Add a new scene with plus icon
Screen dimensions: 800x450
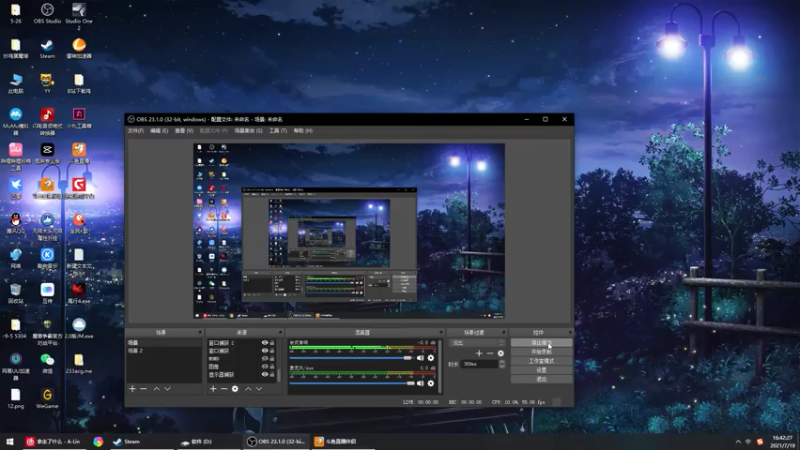point(132,389)
